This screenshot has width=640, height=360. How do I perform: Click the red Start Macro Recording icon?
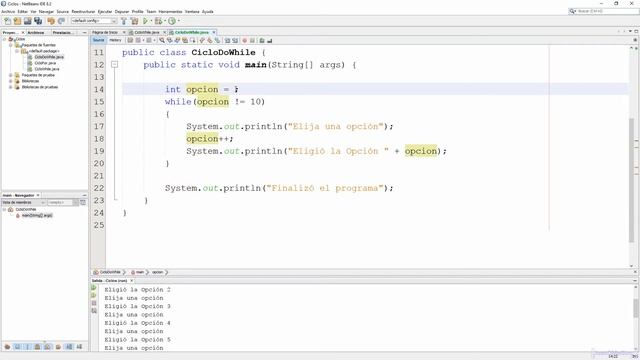pos(244,40)
